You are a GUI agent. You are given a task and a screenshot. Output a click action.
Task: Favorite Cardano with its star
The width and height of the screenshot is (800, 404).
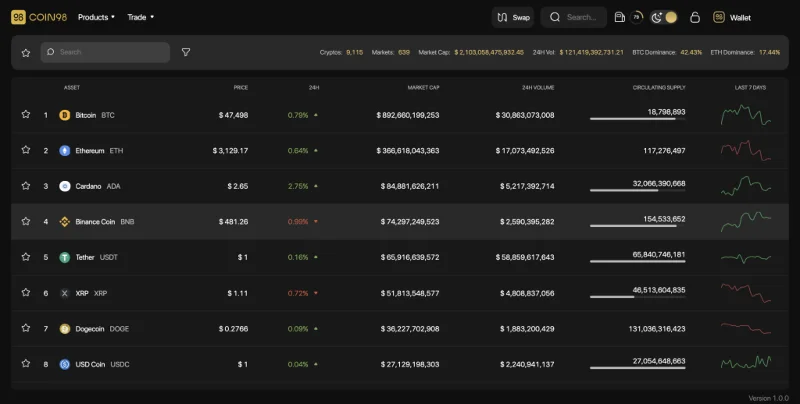26,186
